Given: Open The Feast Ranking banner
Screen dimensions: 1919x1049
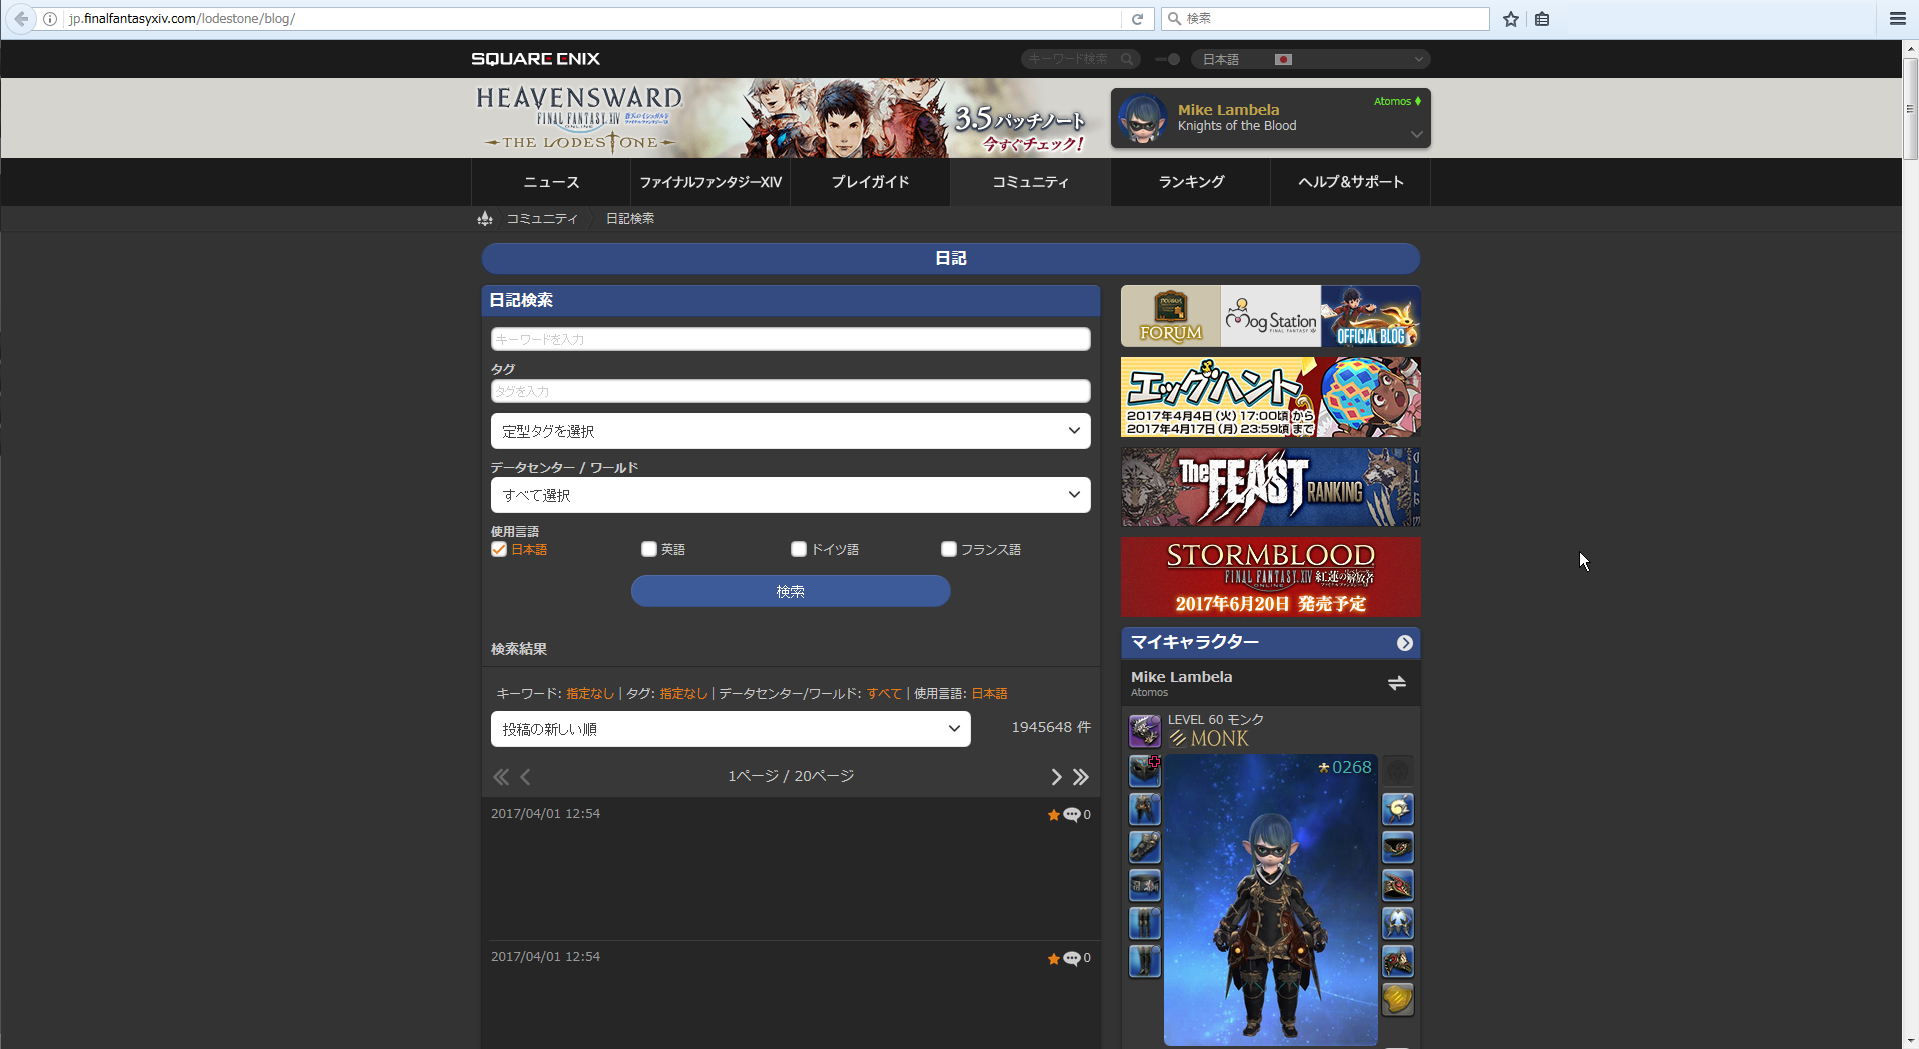Looking at the screenshot, I should click(1271, 487).
